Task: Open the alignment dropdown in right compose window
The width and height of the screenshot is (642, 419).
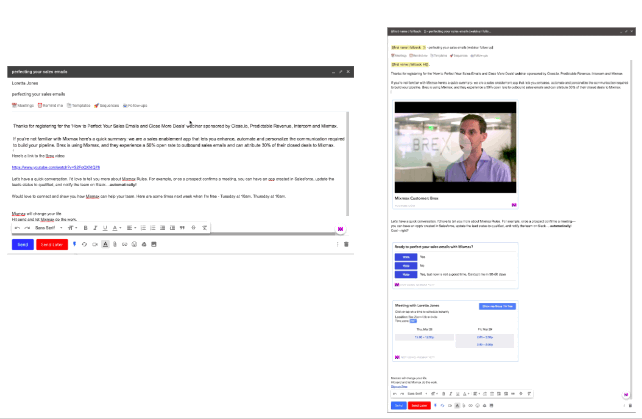Action: click(476, 394)
